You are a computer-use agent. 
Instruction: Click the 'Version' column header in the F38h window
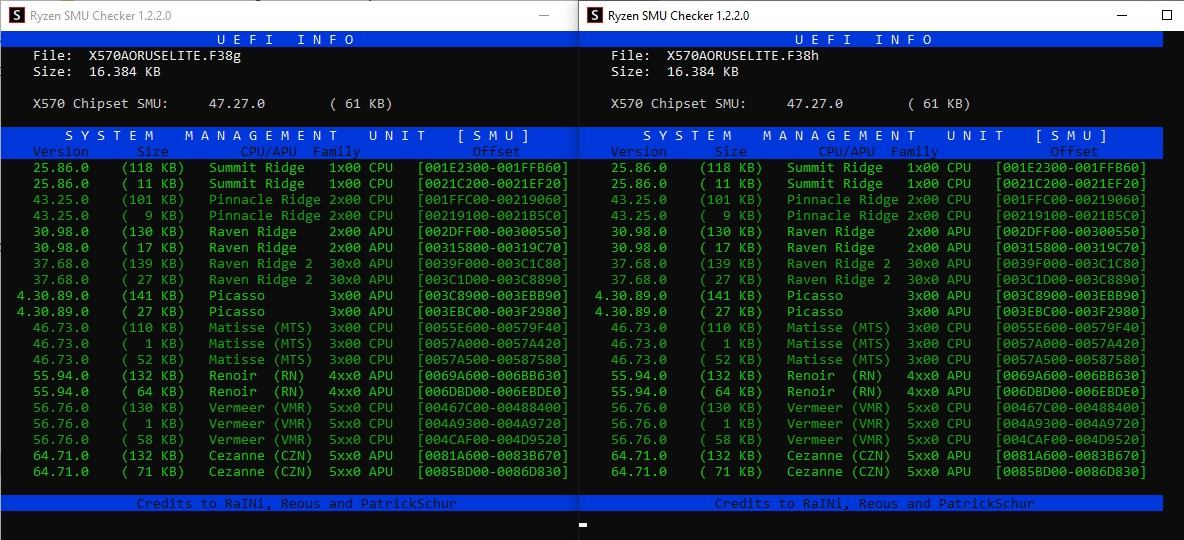pos(639,152)
